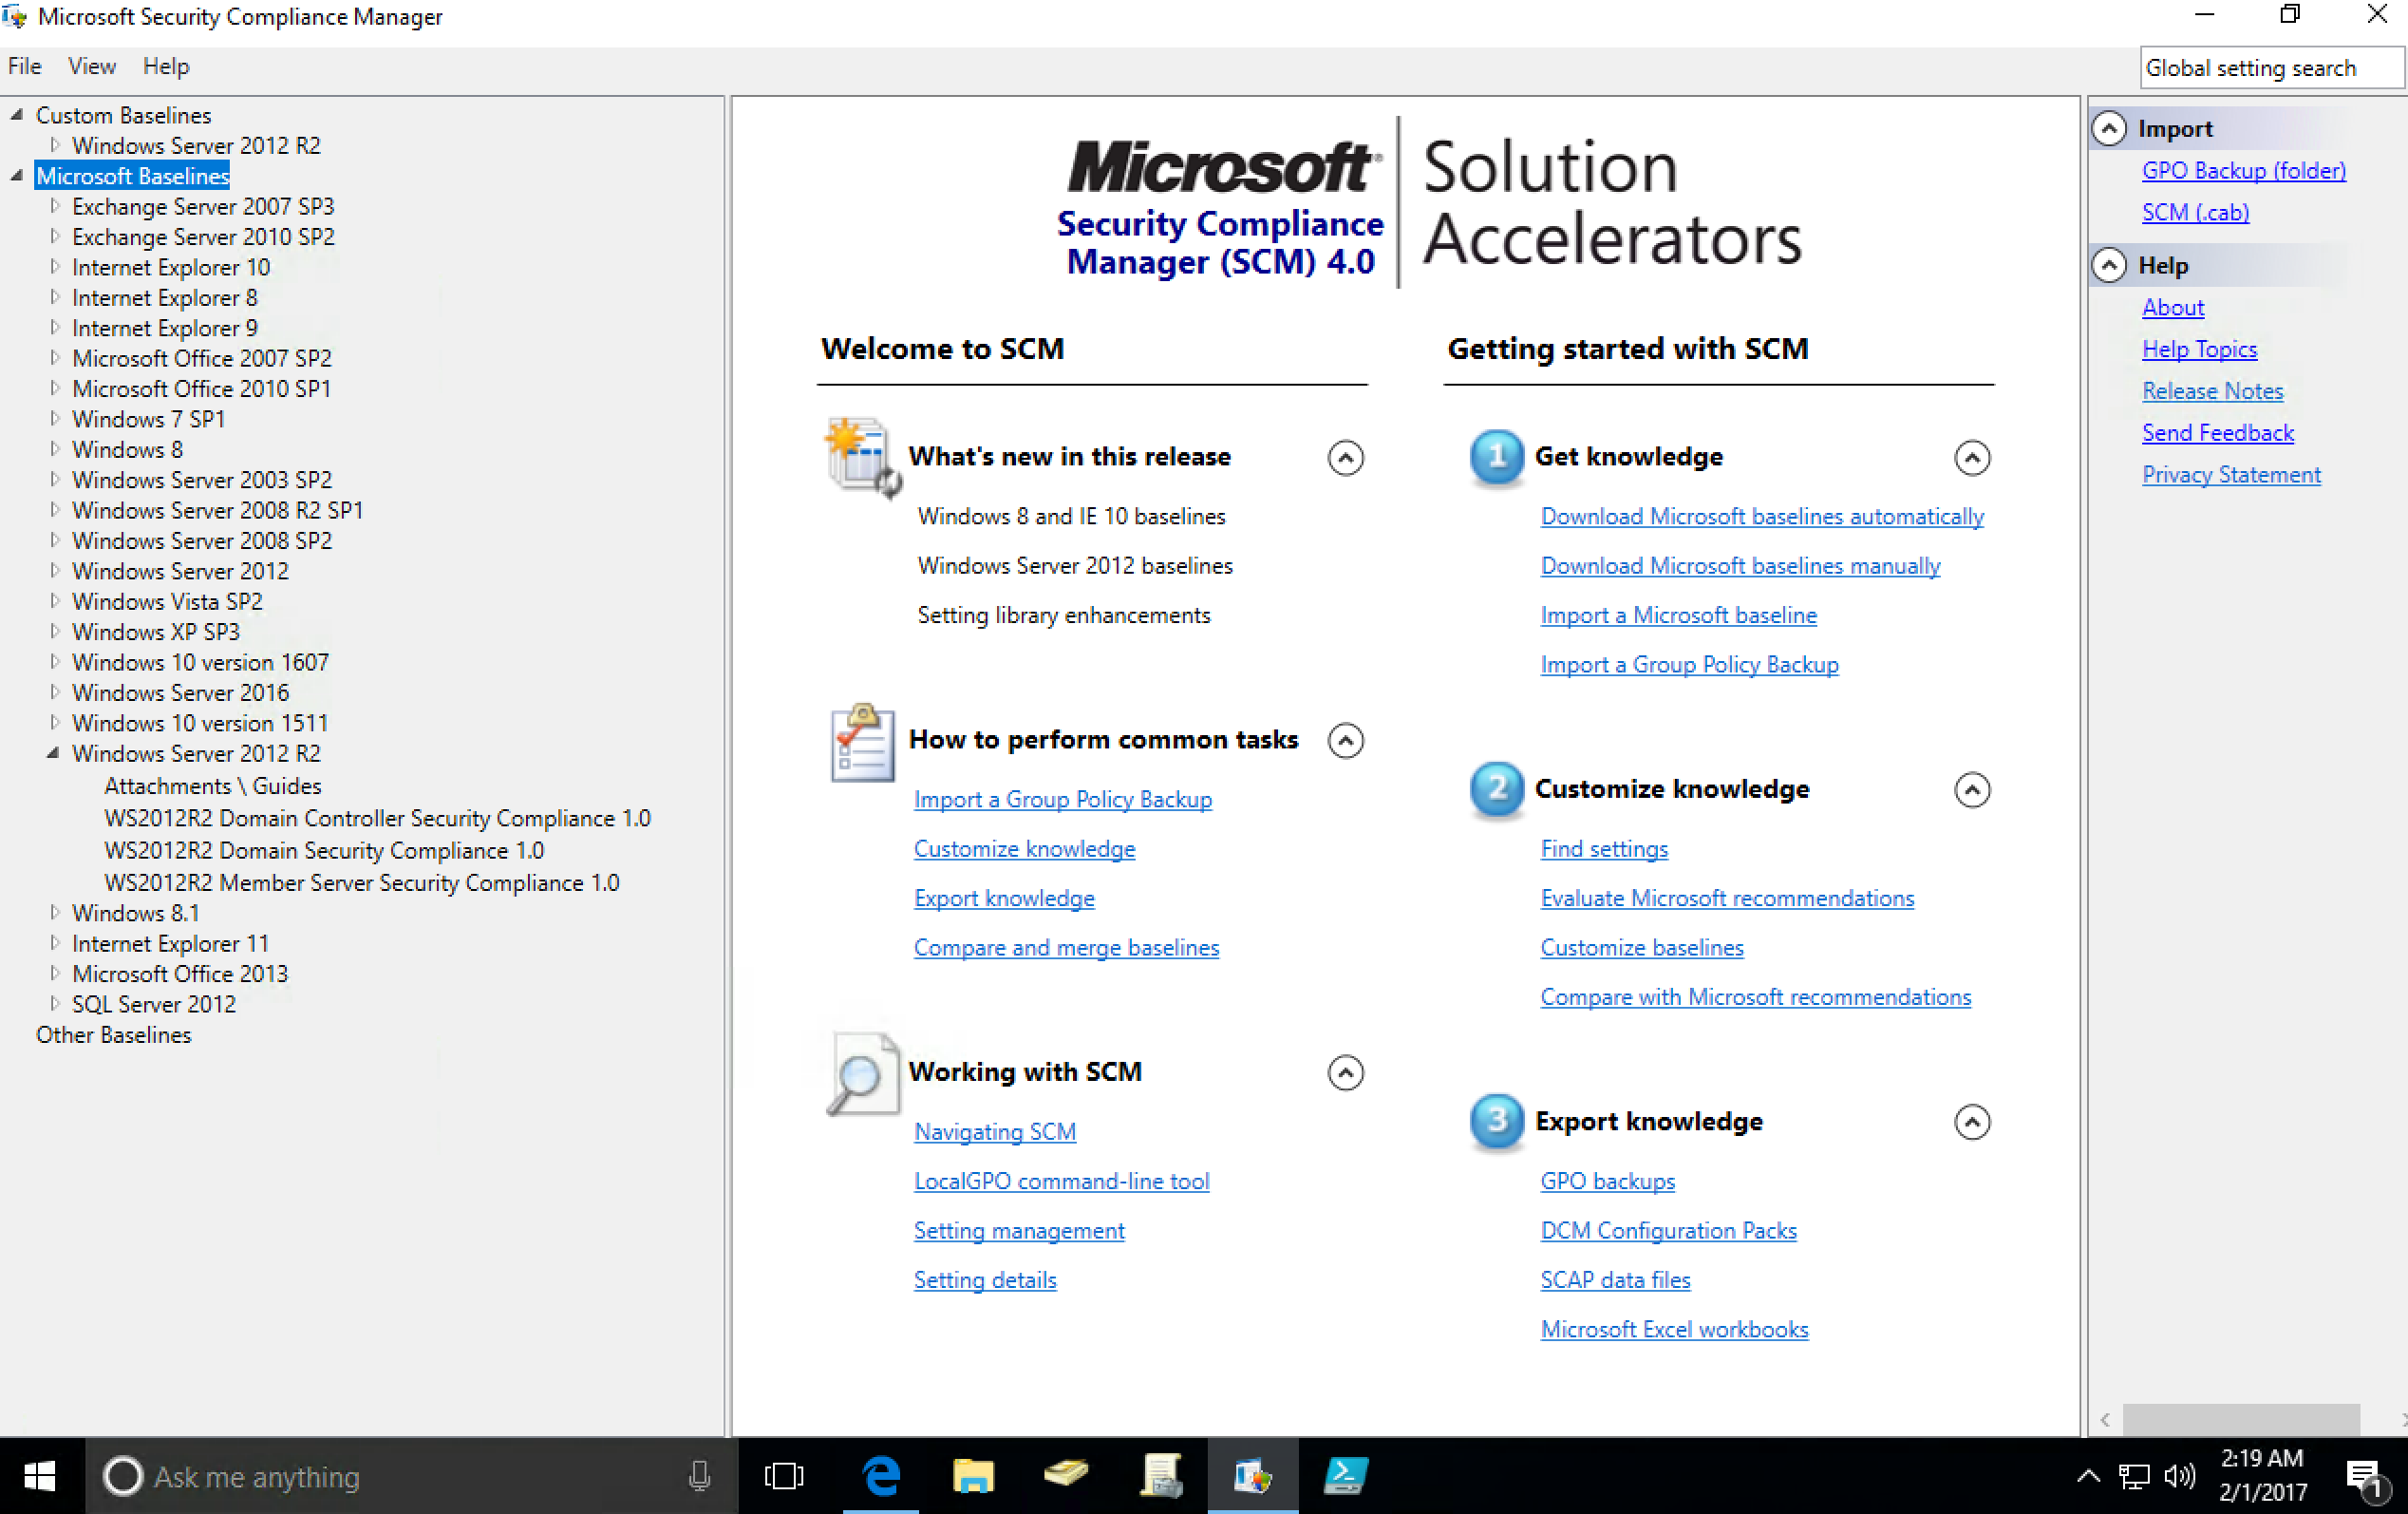Collapse the Get knowledge section
2408x1514 pixels.
pyautogui.click(x=1972, y=458)
